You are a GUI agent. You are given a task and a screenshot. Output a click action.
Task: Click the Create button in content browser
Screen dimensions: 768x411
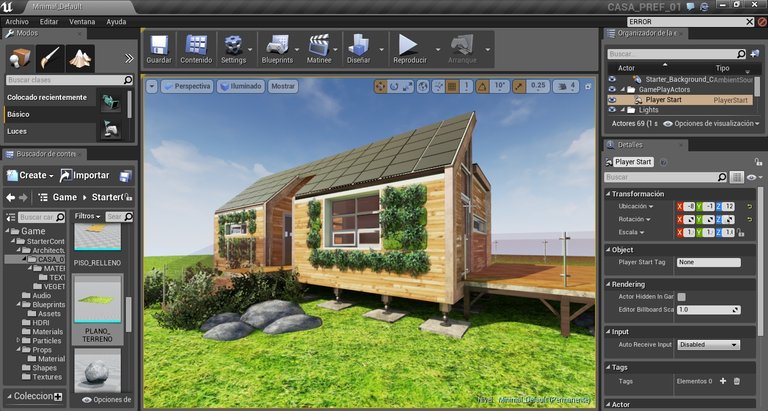(29, 175)
